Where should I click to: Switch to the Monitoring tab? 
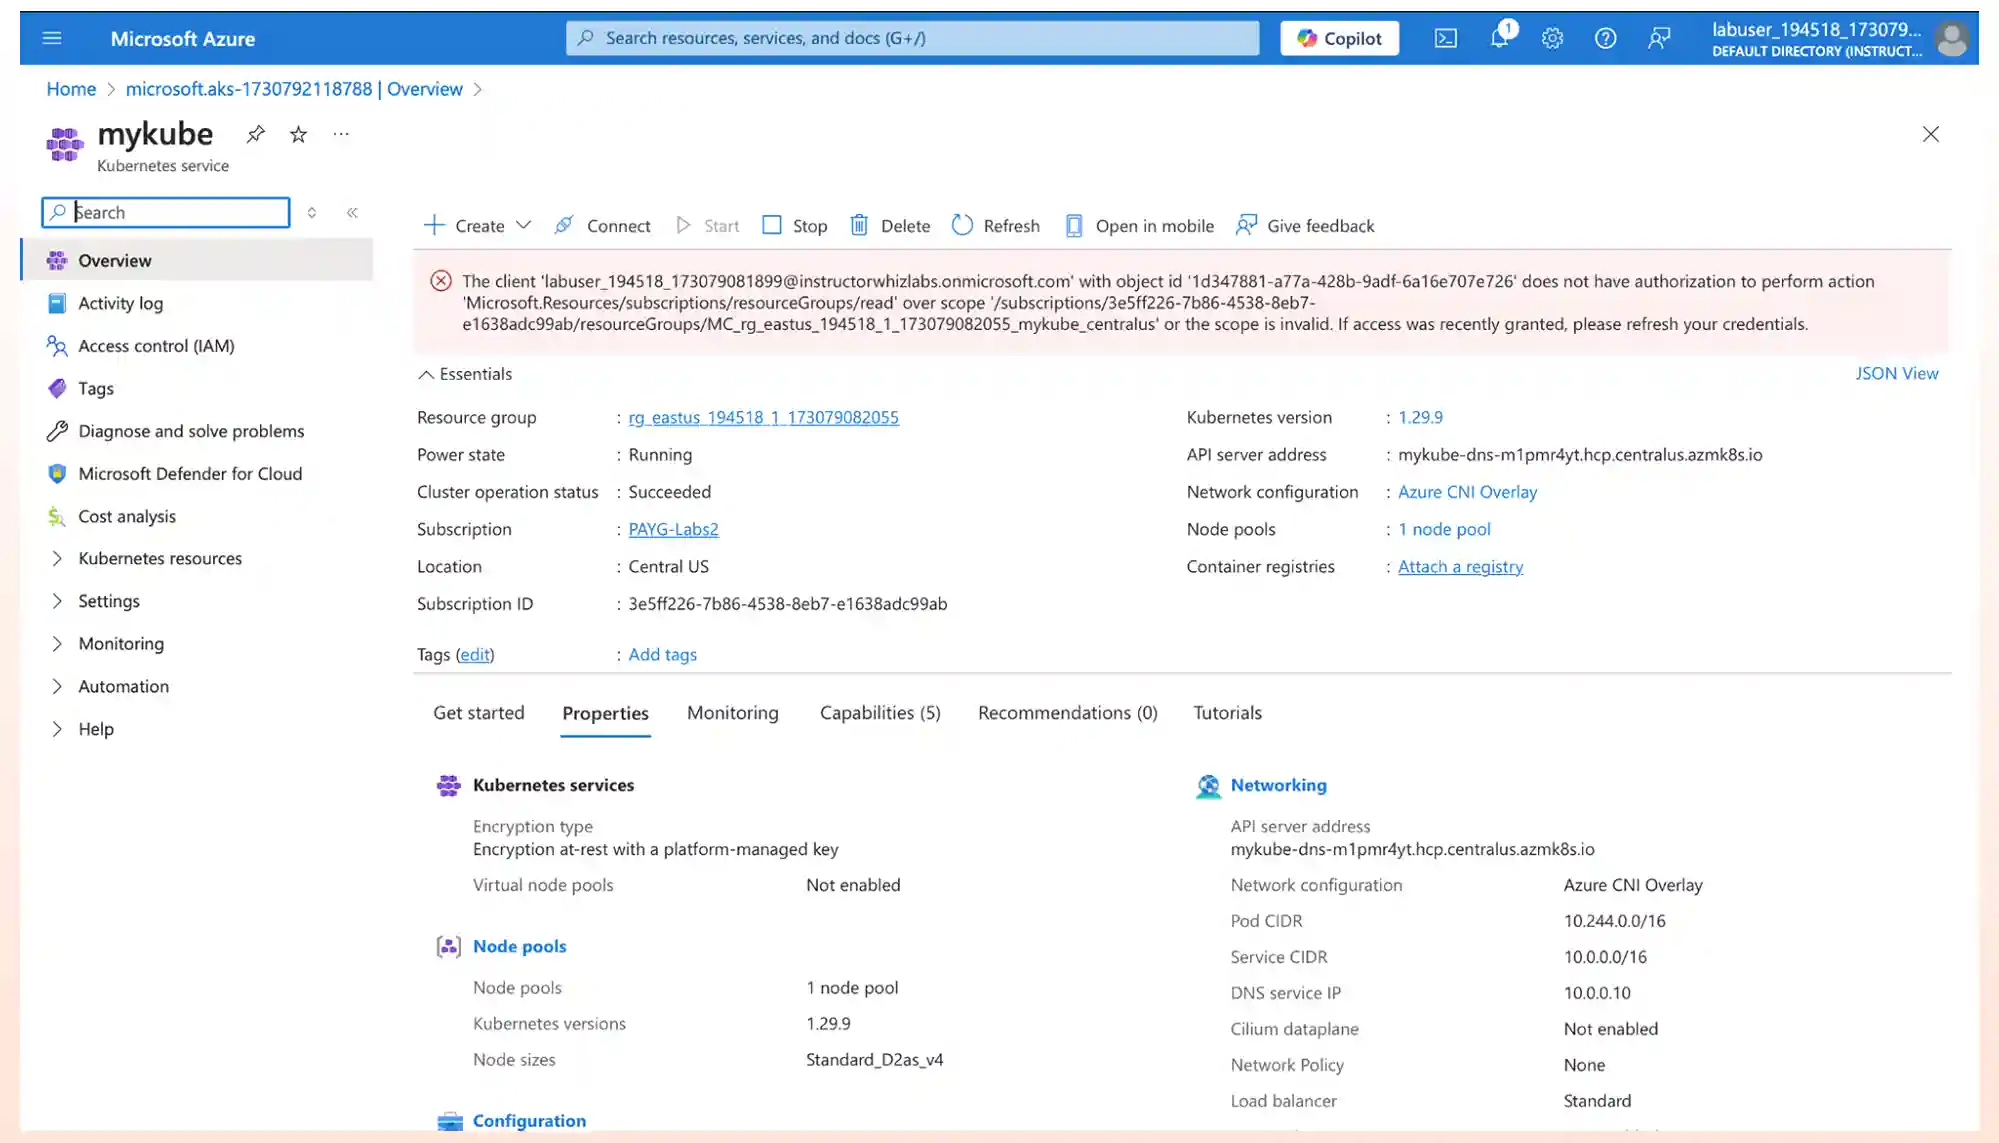coord(732,713)
